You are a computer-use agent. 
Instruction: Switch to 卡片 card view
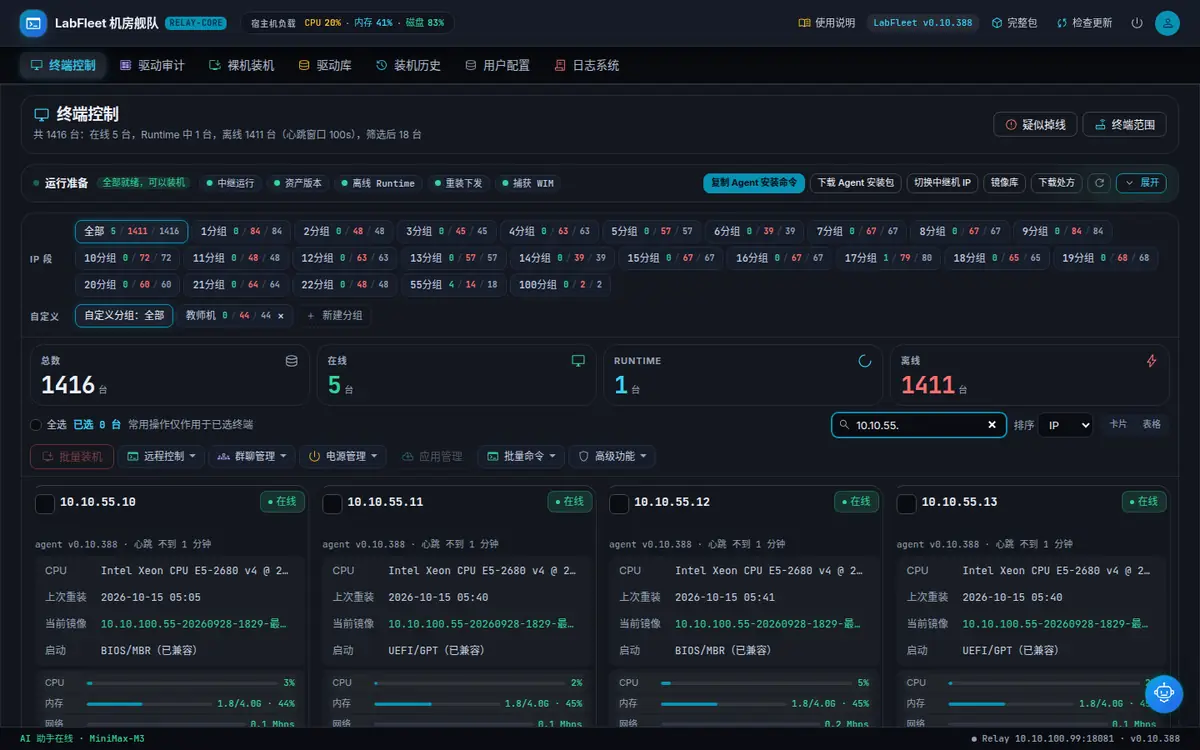point(1118,424)
